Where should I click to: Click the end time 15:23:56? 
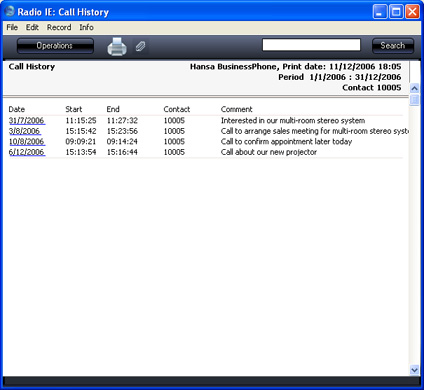point(122,131)
